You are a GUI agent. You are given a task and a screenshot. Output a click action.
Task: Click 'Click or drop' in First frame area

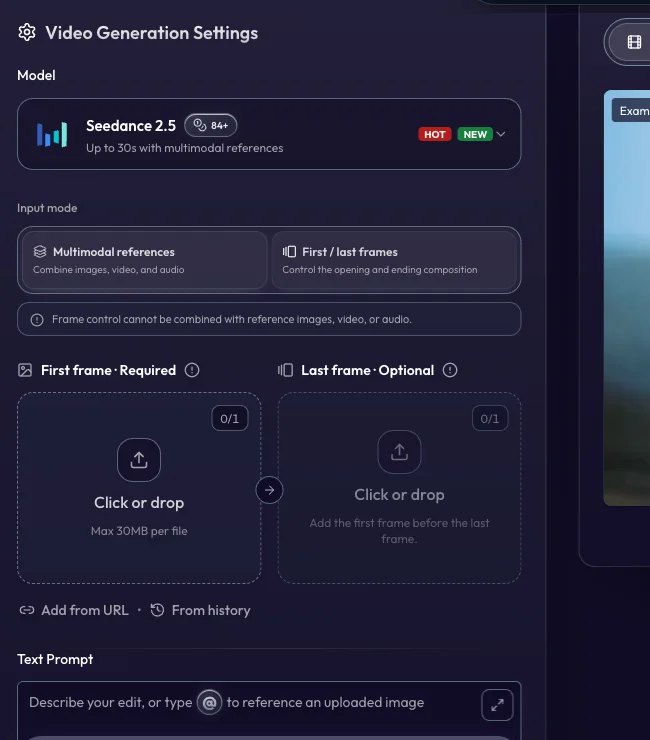[139, 503]
